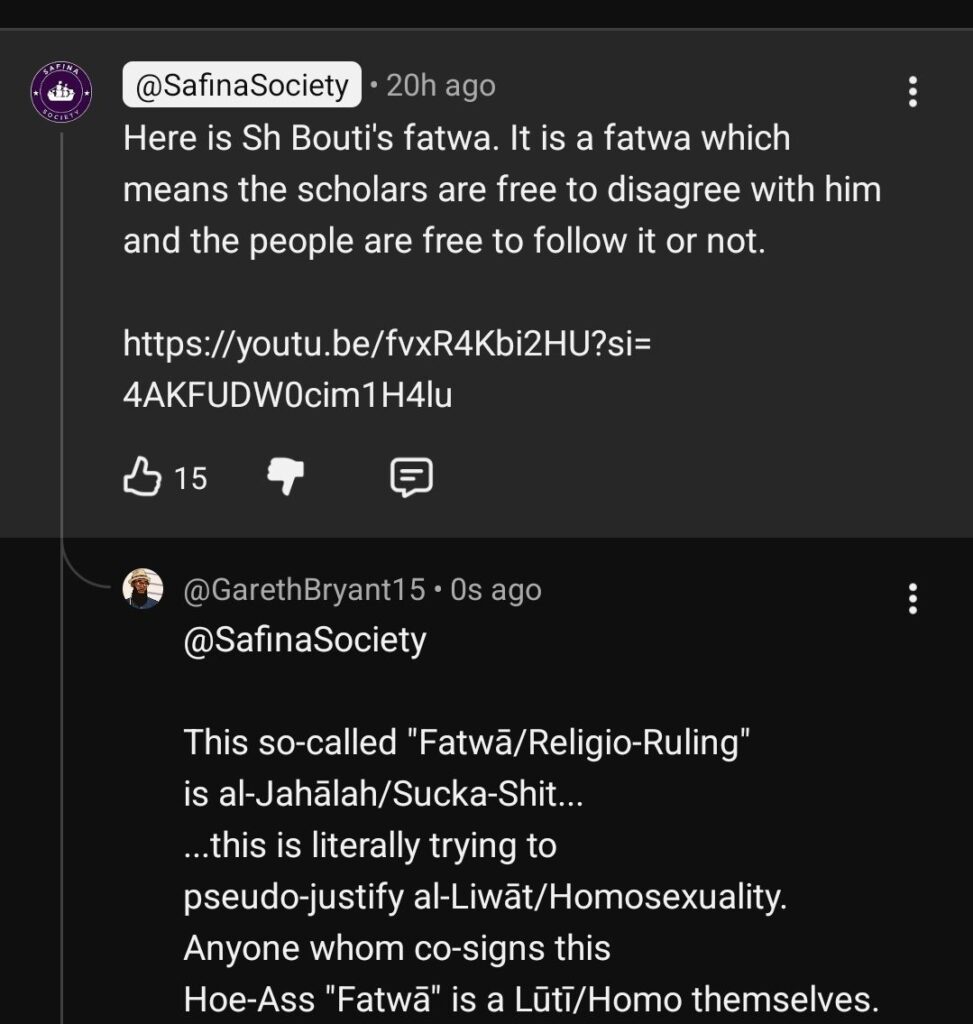Click the "0s ago" reply timestamp

coord(496,590)
